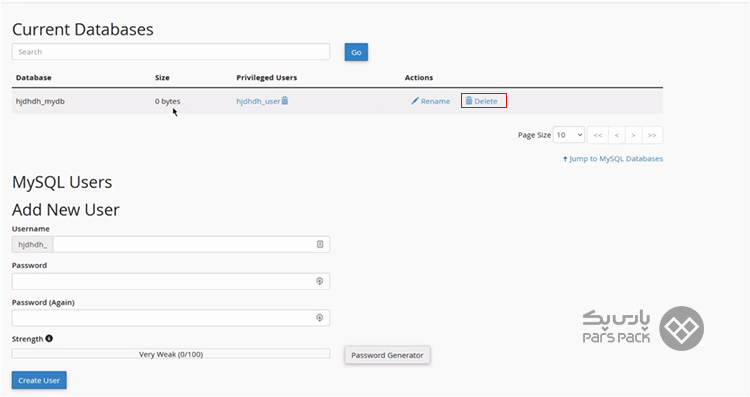The height and width of the screenshot is (397, 750).
Task: Go to previous page with < button
Action: coord(617,135)
